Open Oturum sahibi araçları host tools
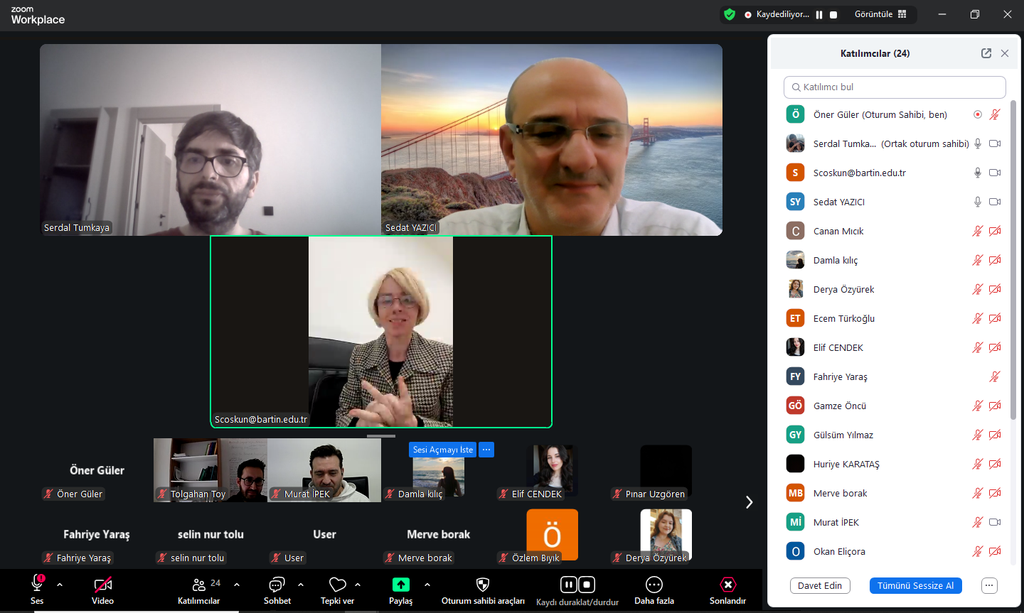1024x613 pixels. (x=483, y=585)
